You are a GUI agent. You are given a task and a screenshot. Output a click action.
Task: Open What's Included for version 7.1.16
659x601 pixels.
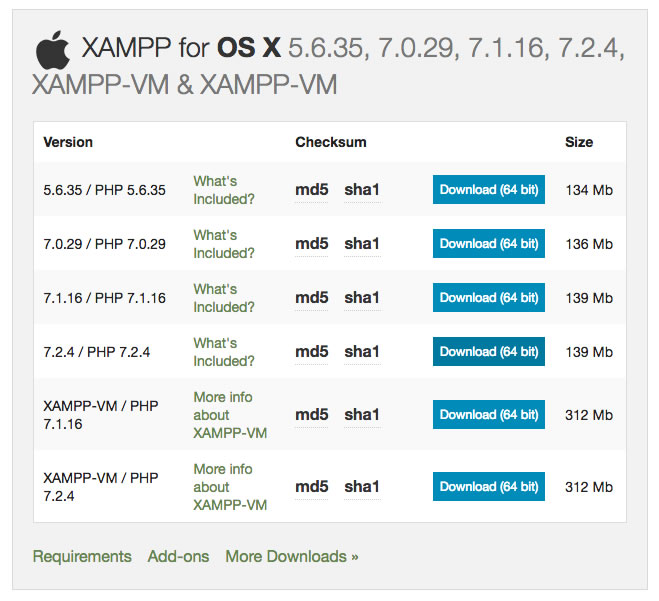pyautogui.click(x=224, y=298)
